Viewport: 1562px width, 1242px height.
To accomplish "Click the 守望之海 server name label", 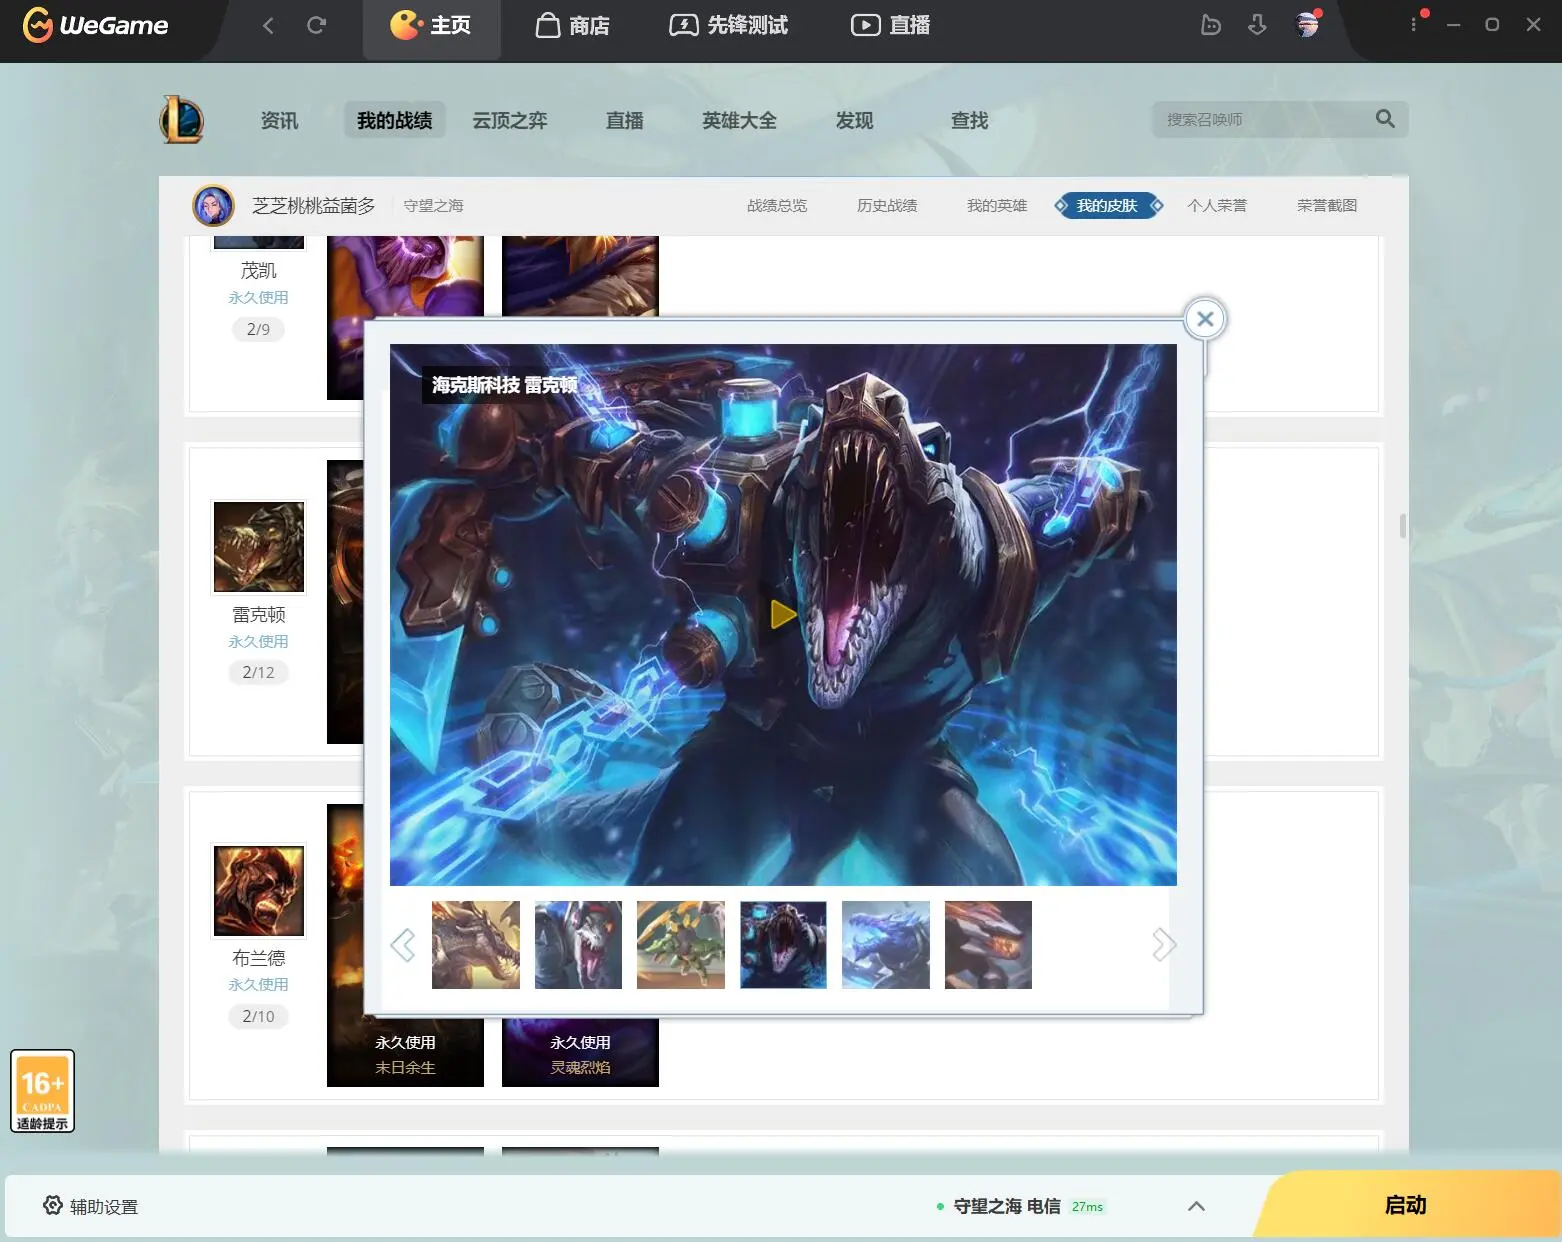I will pyautogui.click(x=433, y=206).
